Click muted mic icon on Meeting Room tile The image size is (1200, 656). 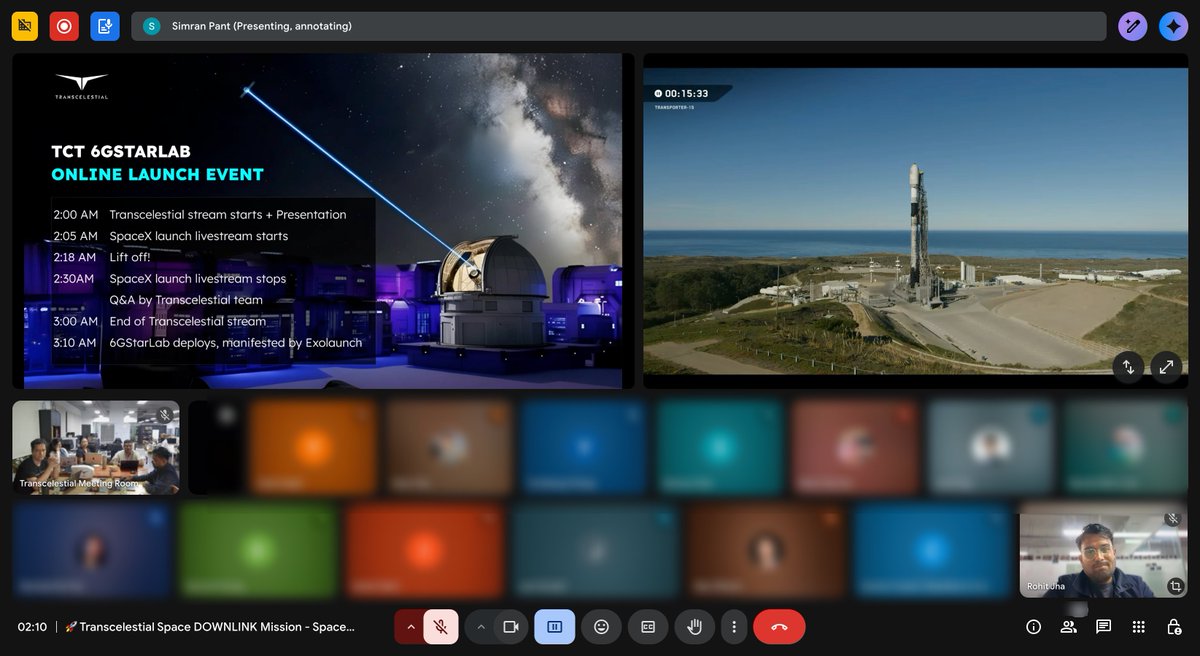click(164, 415)
